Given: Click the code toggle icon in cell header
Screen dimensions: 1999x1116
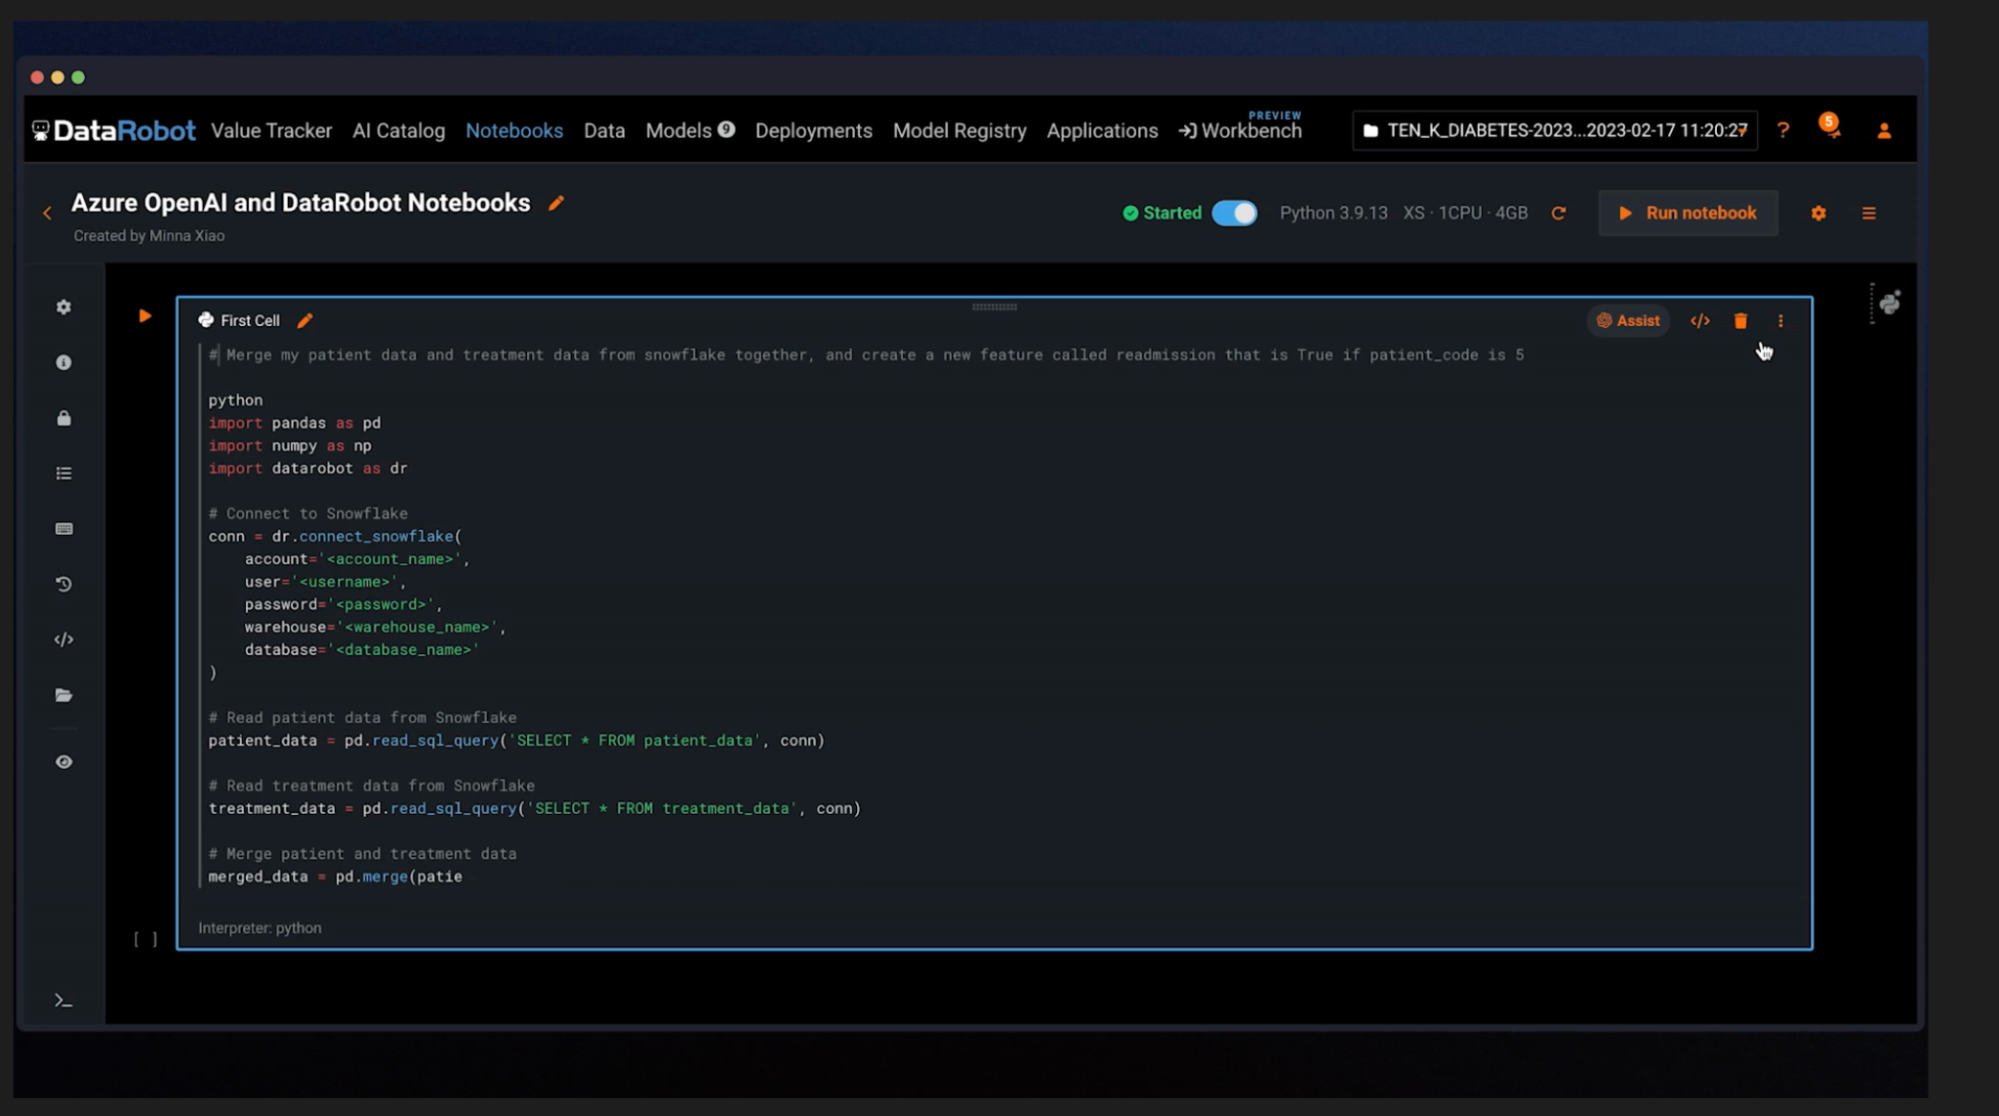Looking at the screenshot, I should tap(1699, 321).
